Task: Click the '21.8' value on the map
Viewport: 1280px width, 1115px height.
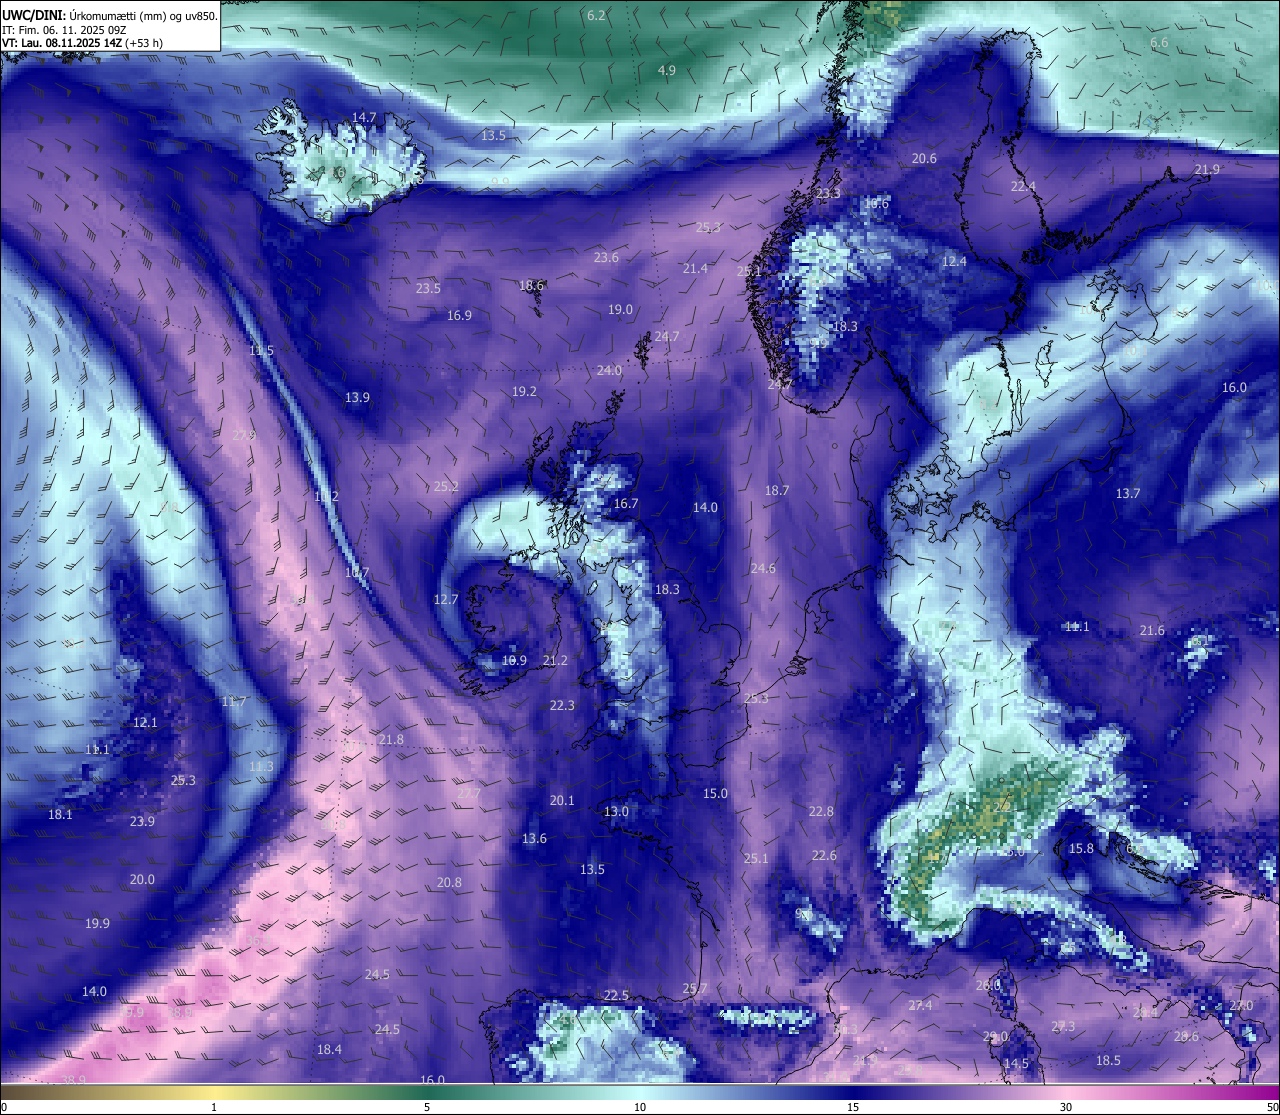Action: coord(391,739)
